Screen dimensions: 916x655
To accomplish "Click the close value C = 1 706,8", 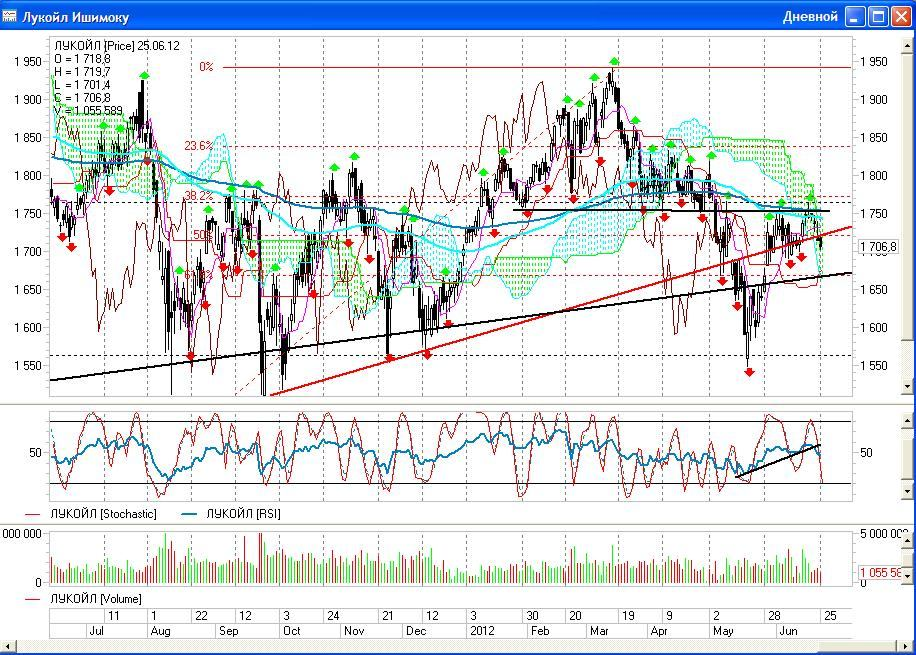I will pos(82,98).
